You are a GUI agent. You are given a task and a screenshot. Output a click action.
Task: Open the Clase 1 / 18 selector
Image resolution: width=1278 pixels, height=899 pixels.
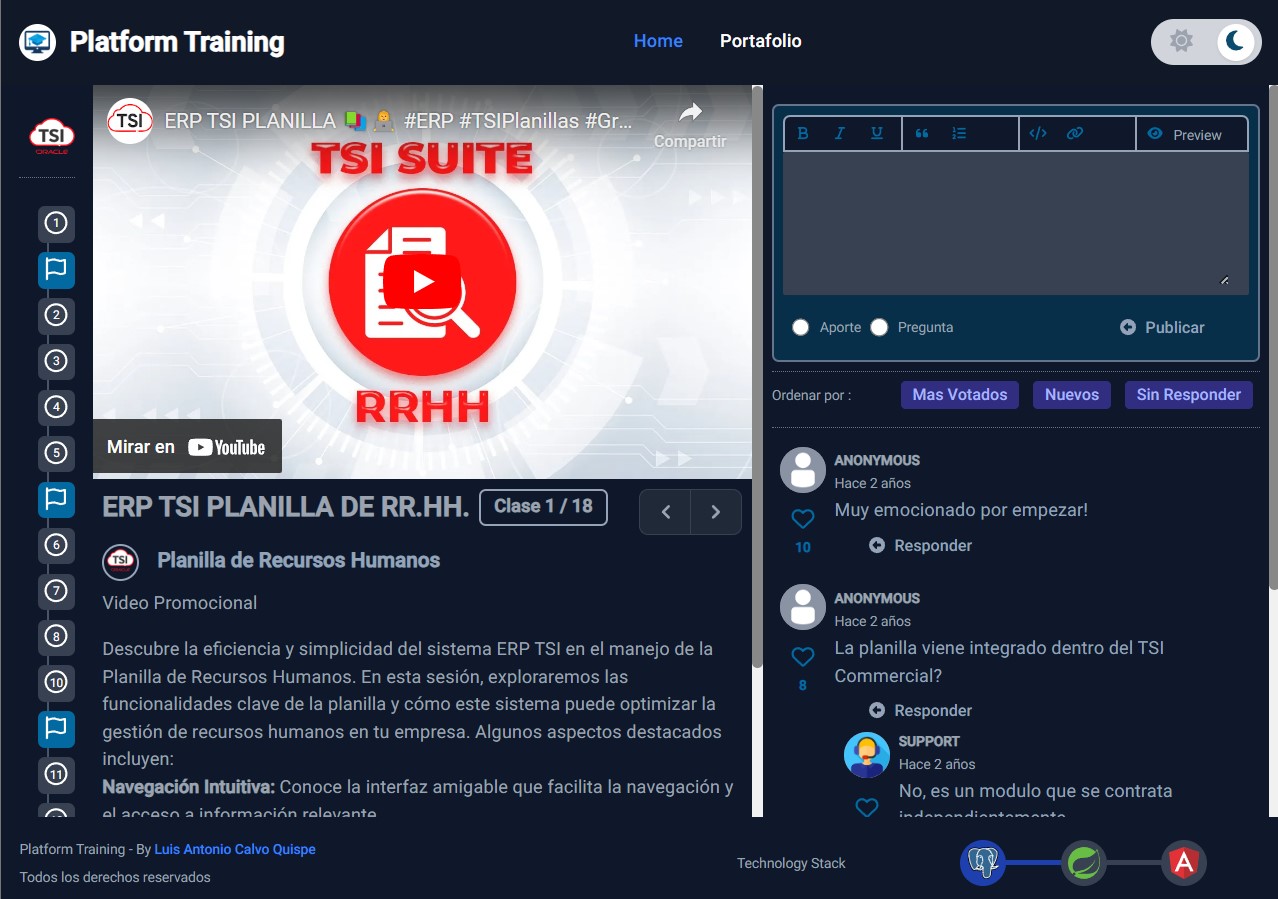click(x=543, y=507)
